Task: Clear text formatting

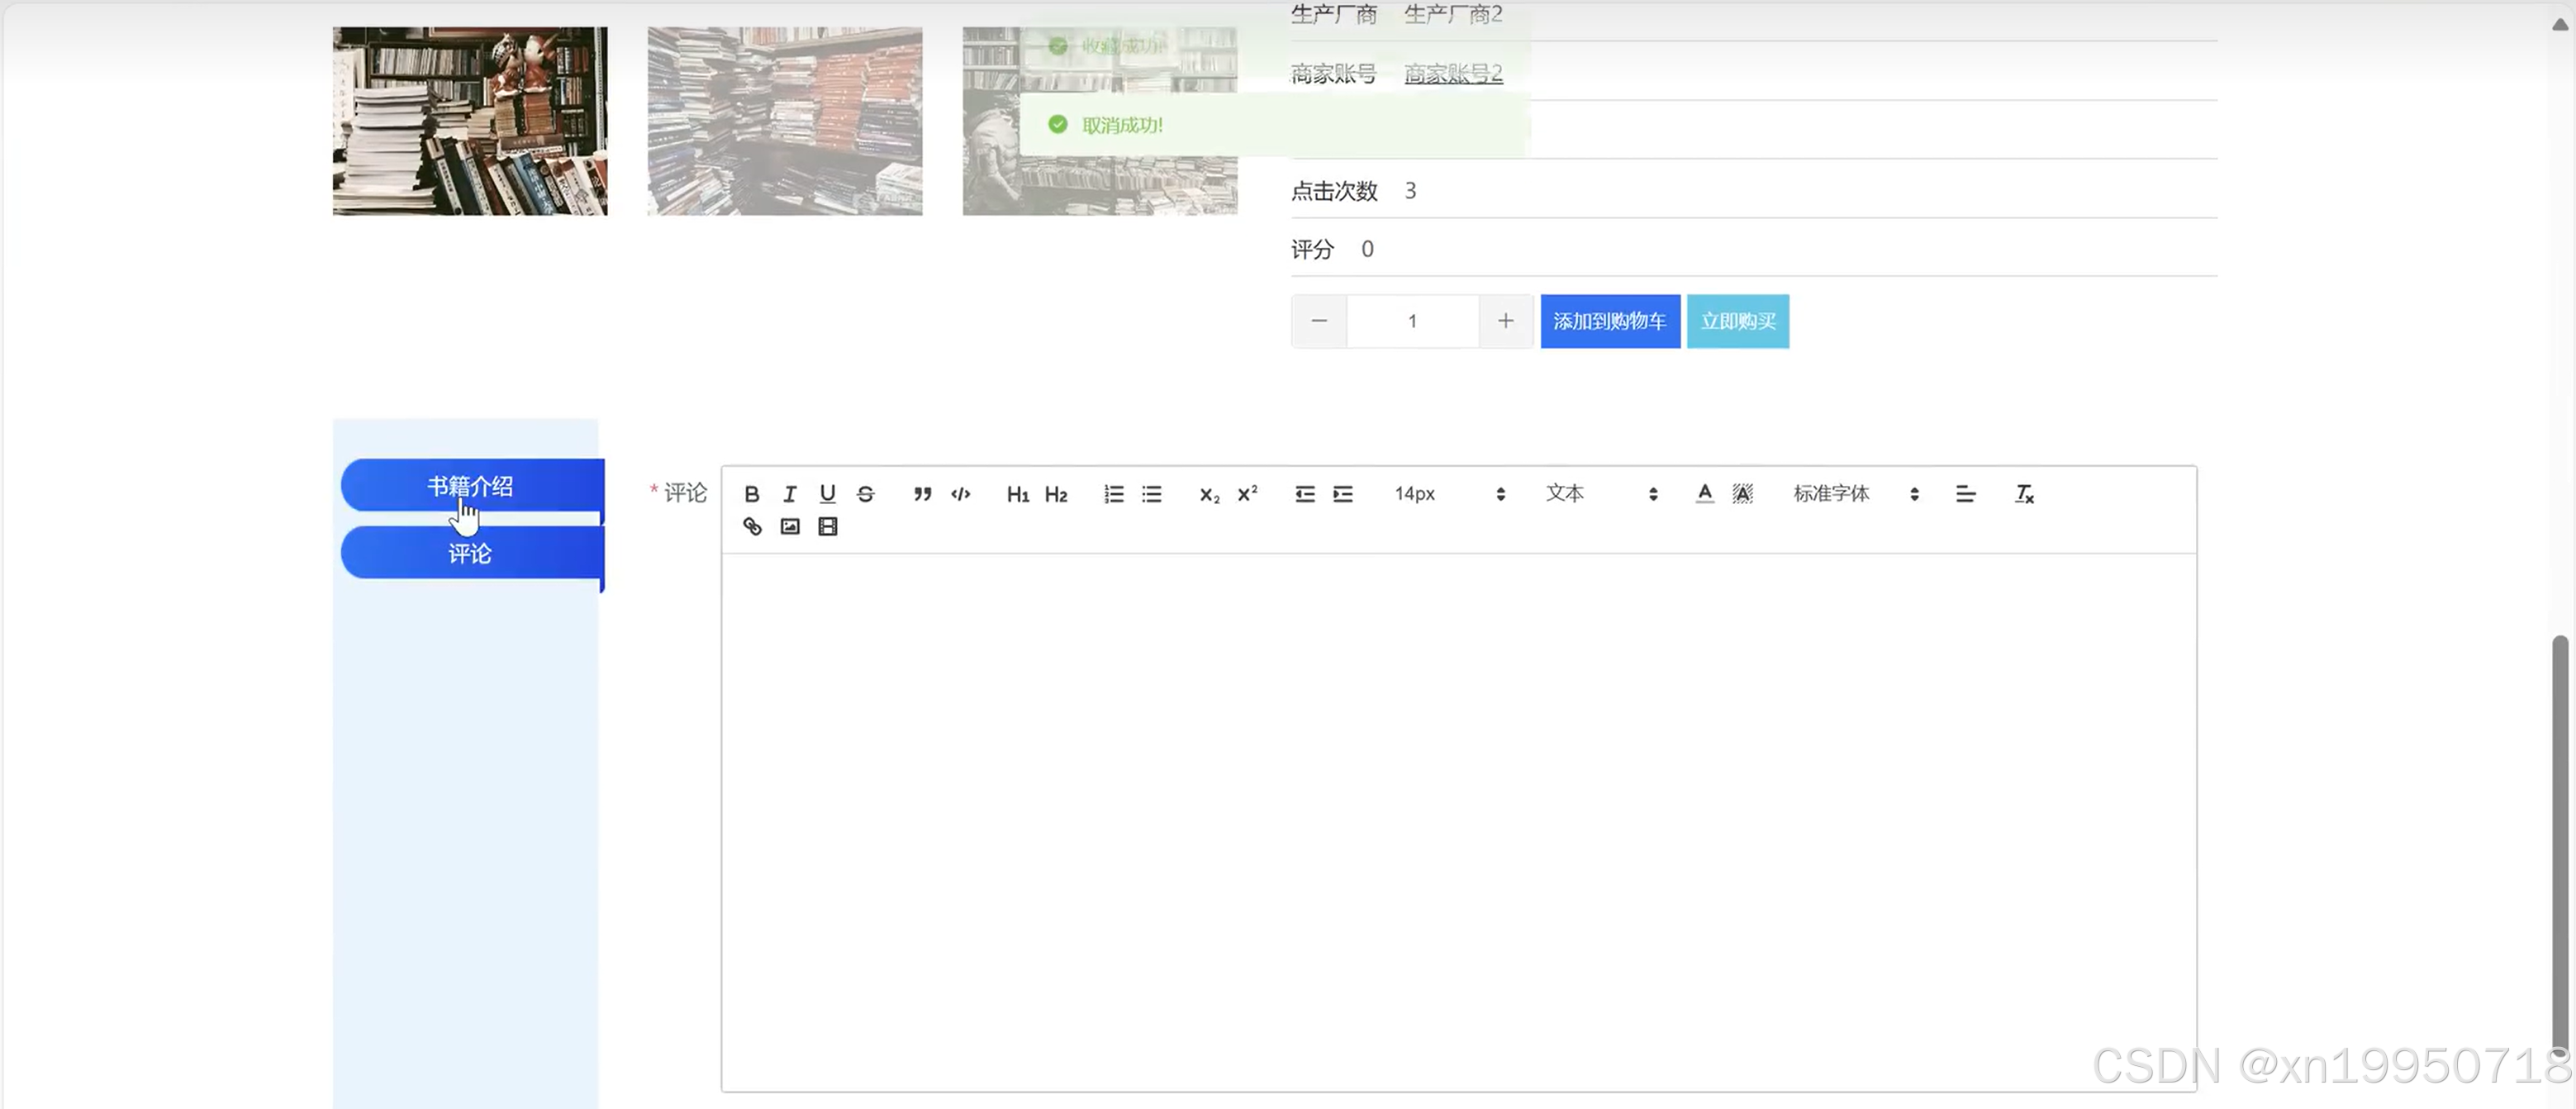Action: 2023,494
